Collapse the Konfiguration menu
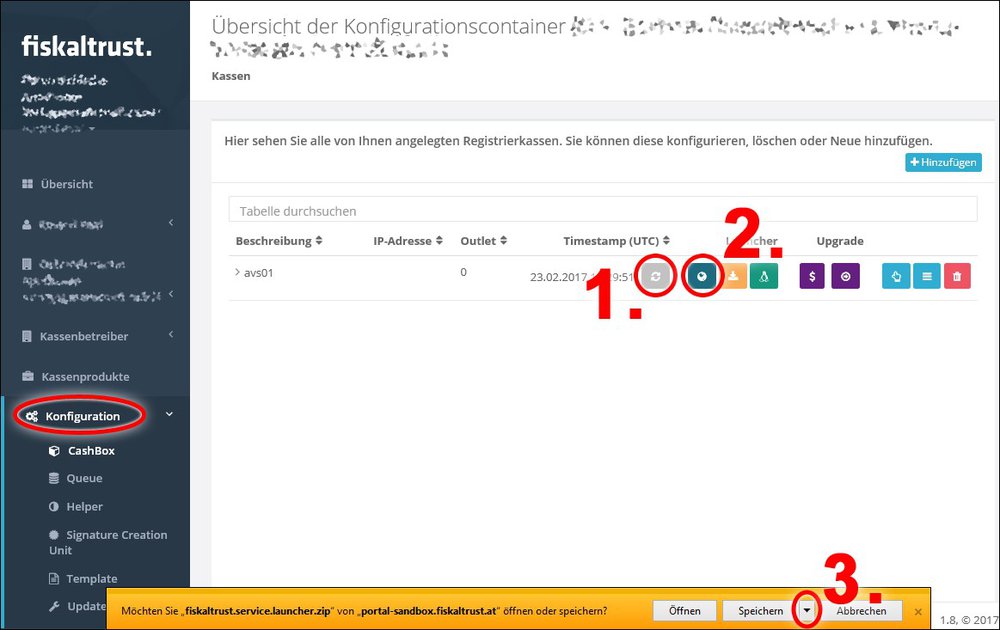This screenshot has height=630, width=1000. pos(83,415)
